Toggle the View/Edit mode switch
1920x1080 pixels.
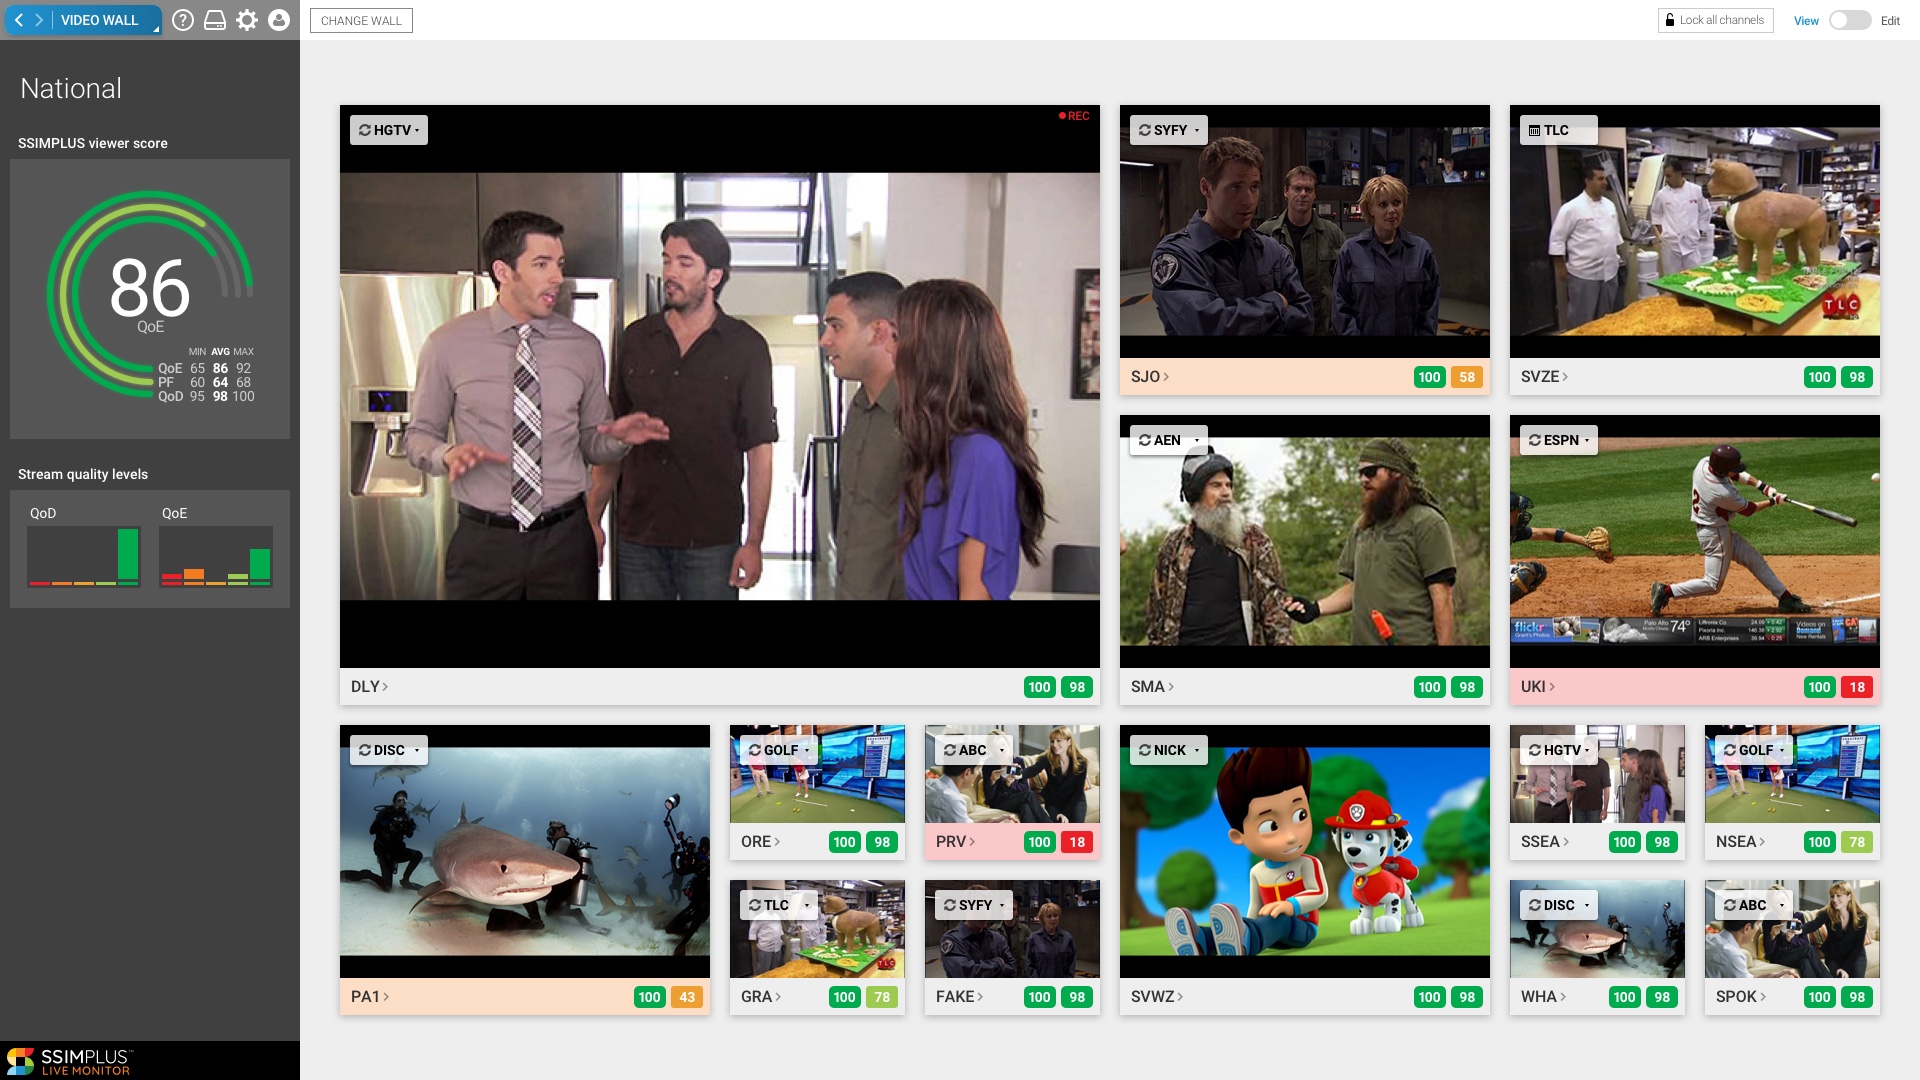tap(1849, 20)
